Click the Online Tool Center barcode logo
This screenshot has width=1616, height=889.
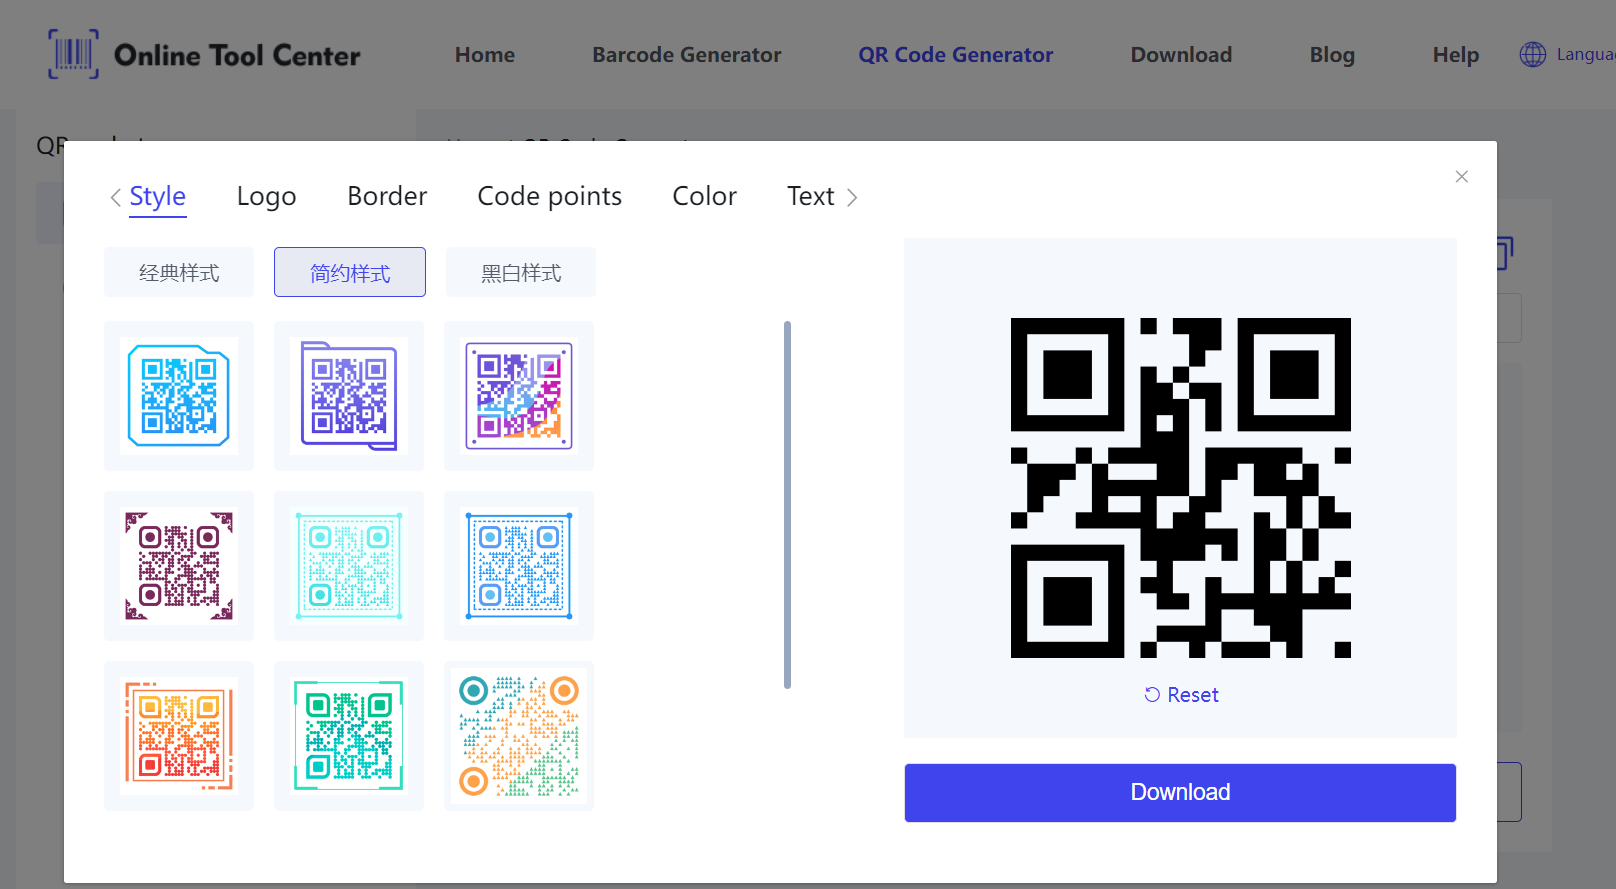coord(73,54)
